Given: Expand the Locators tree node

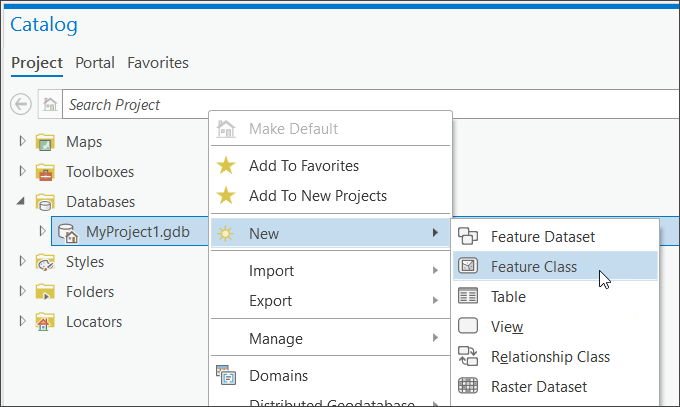Looking at the screenshot, I should click(23, 322).
